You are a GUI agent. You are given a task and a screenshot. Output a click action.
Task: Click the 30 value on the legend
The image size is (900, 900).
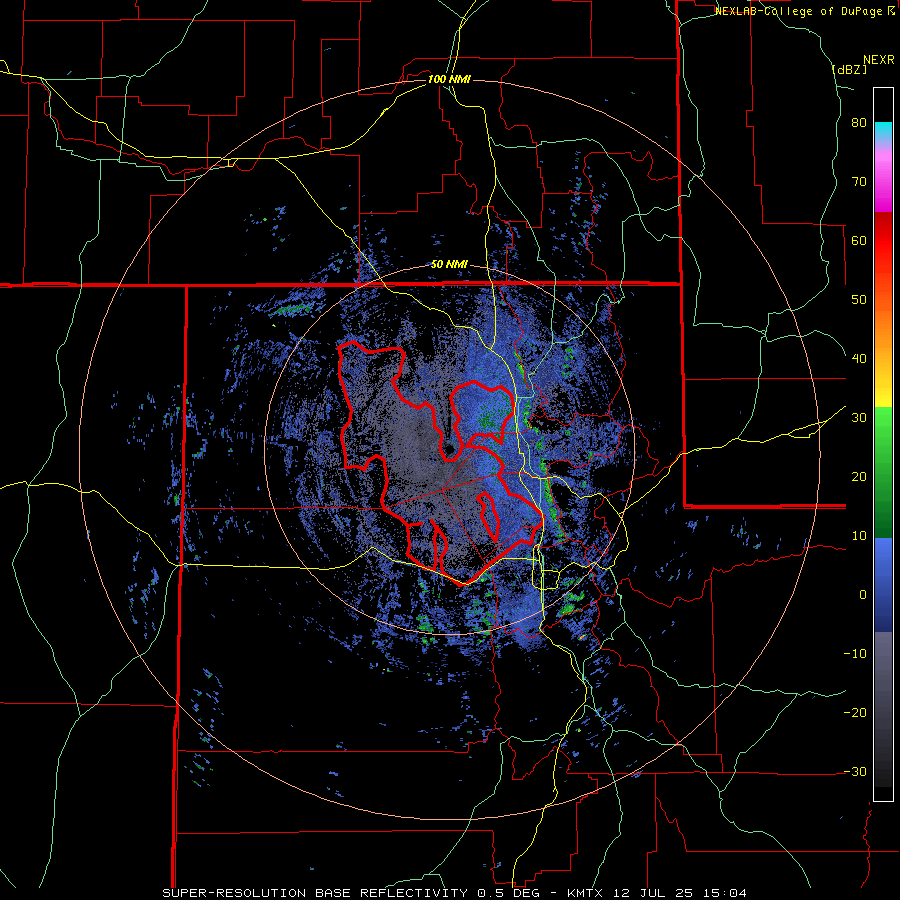coord(859,418)
